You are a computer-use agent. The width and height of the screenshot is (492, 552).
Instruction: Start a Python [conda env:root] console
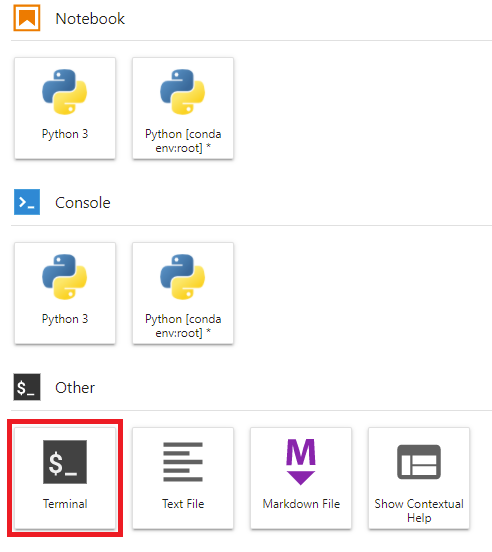coord(183,293)
